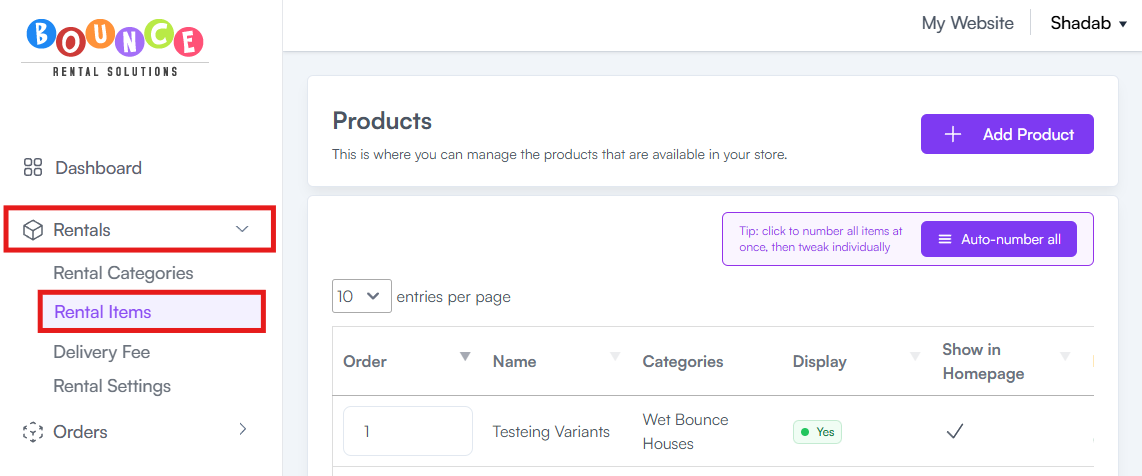The image size is (1142, 476).
Task: Open the Shadab user dropdown
Action: tap(1088, 23)
